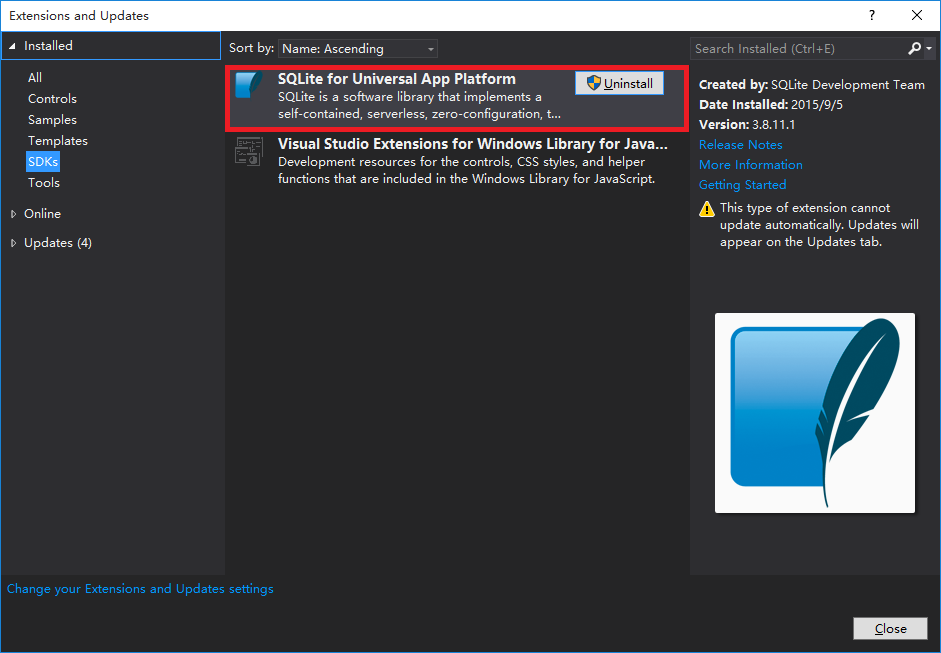Expand the Updates (4) category
The image size is (941, 653).
pyautogui.click(x=13, y=243)
